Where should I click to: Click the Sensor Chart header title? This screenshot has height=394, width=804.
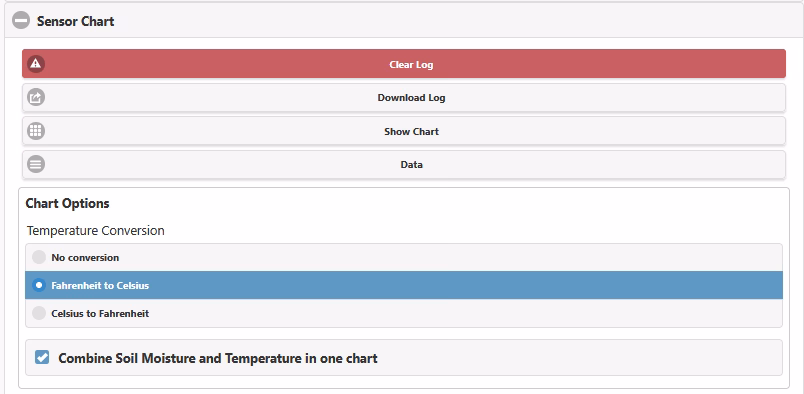pyautogui.click(x=75, y=21)
